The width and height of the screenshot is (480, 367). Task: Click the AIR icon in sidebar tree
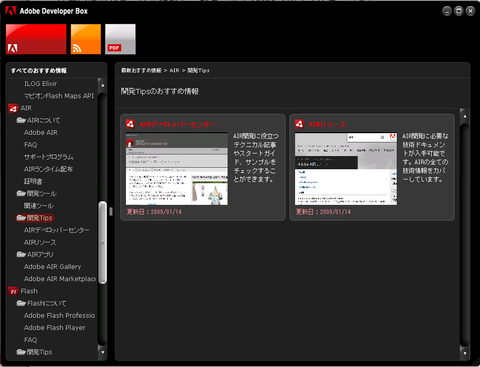point(13,108)
